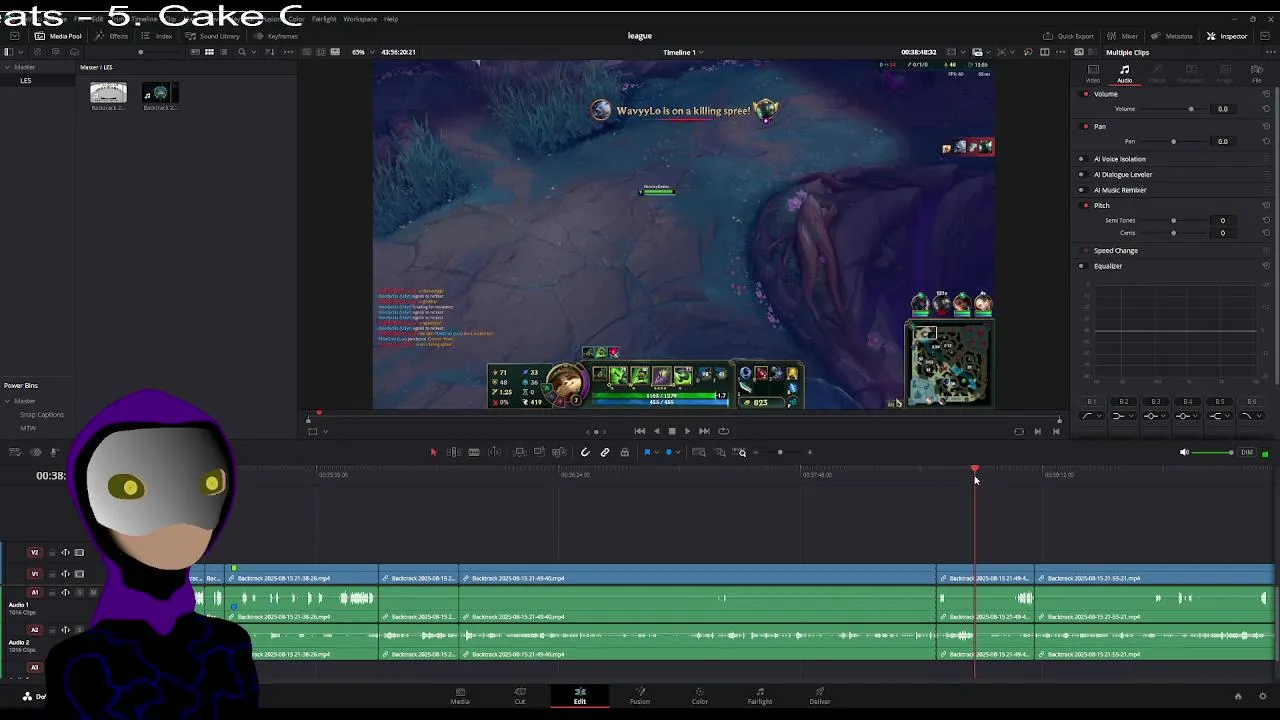The height and width of the screenshot is (720, 1280).
Task: Play the timeline in reverse
Action: coord(656,431)
